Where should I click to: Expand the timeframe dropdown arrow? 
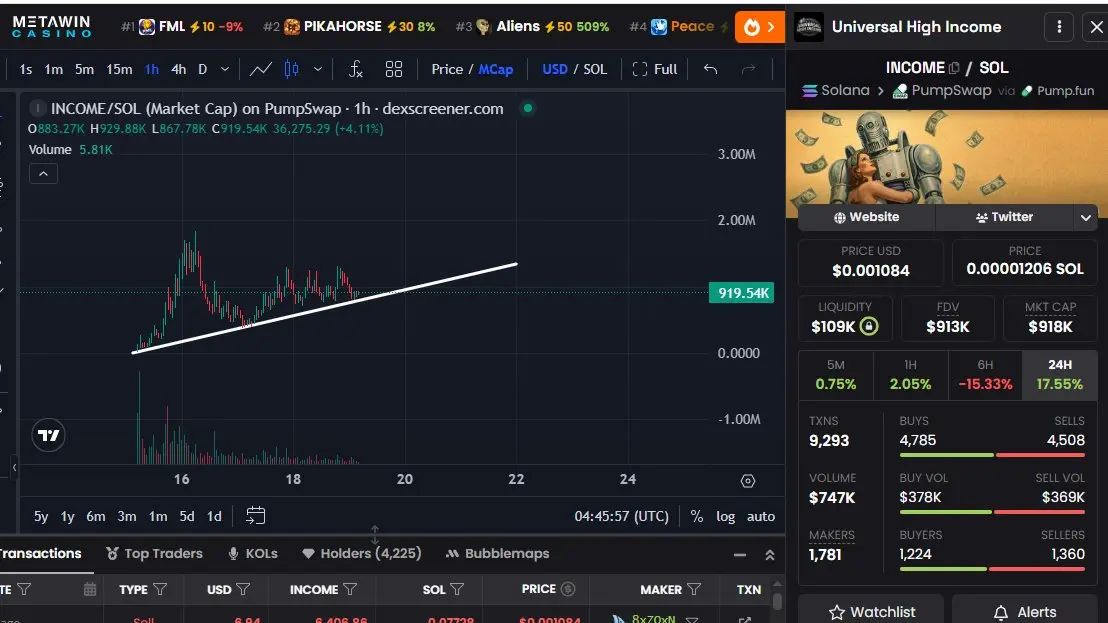coord(225,69)
